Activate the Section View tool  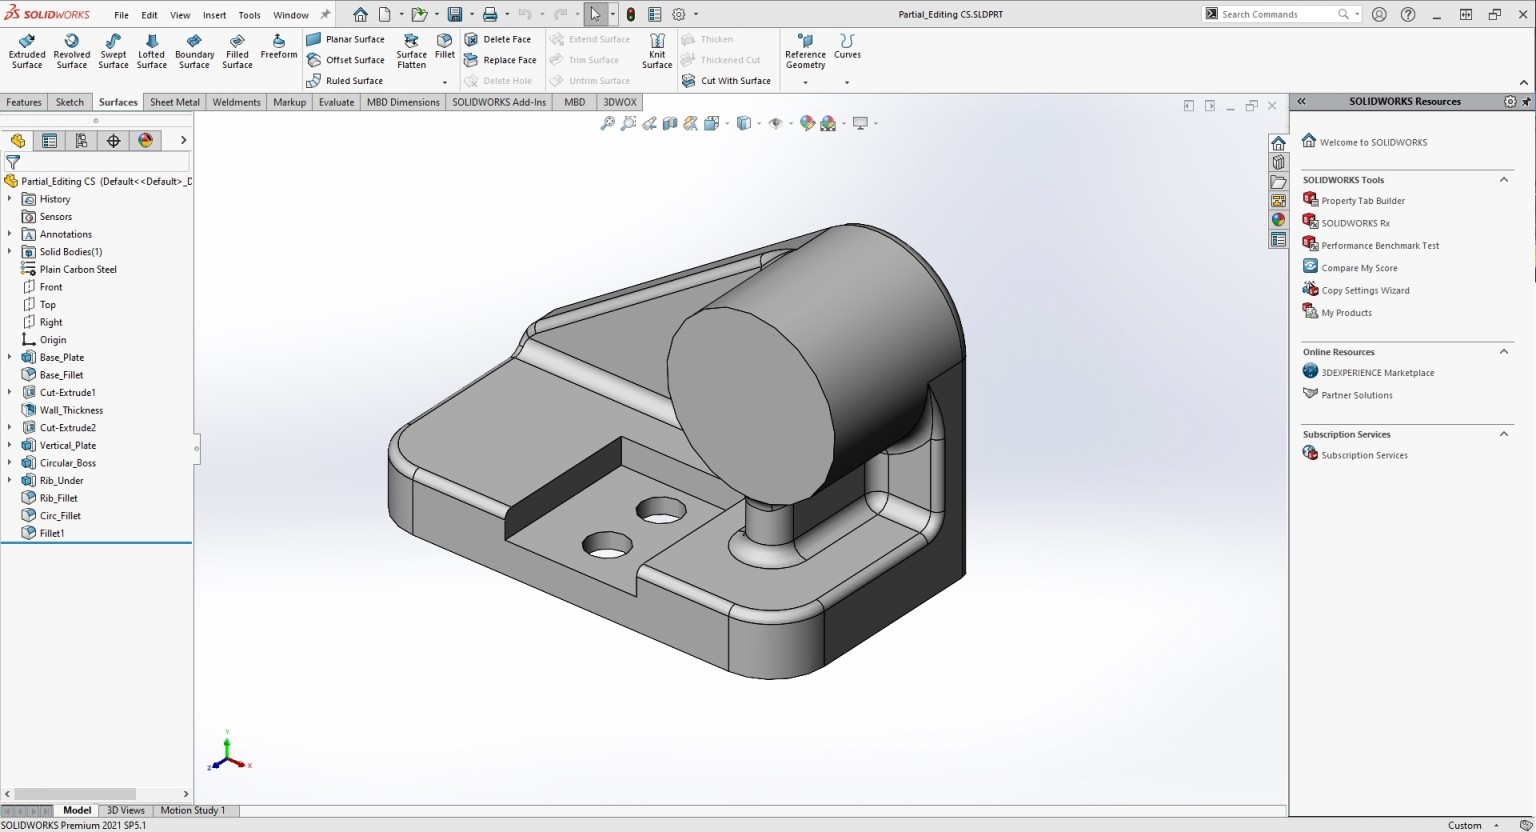tap(670, 122)
